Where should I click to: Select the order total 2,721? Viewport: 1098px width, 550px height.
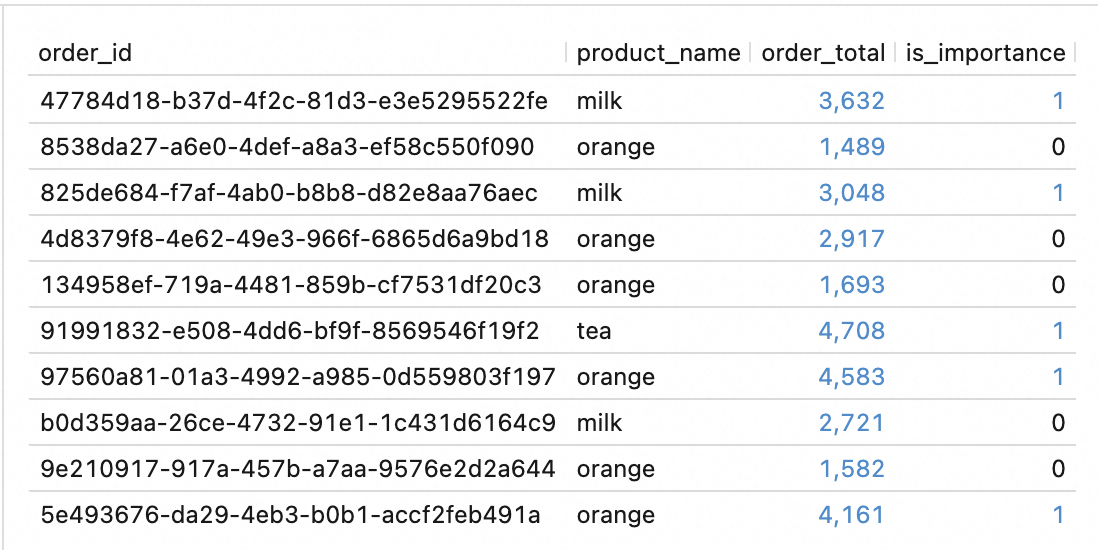coord(851,423)
